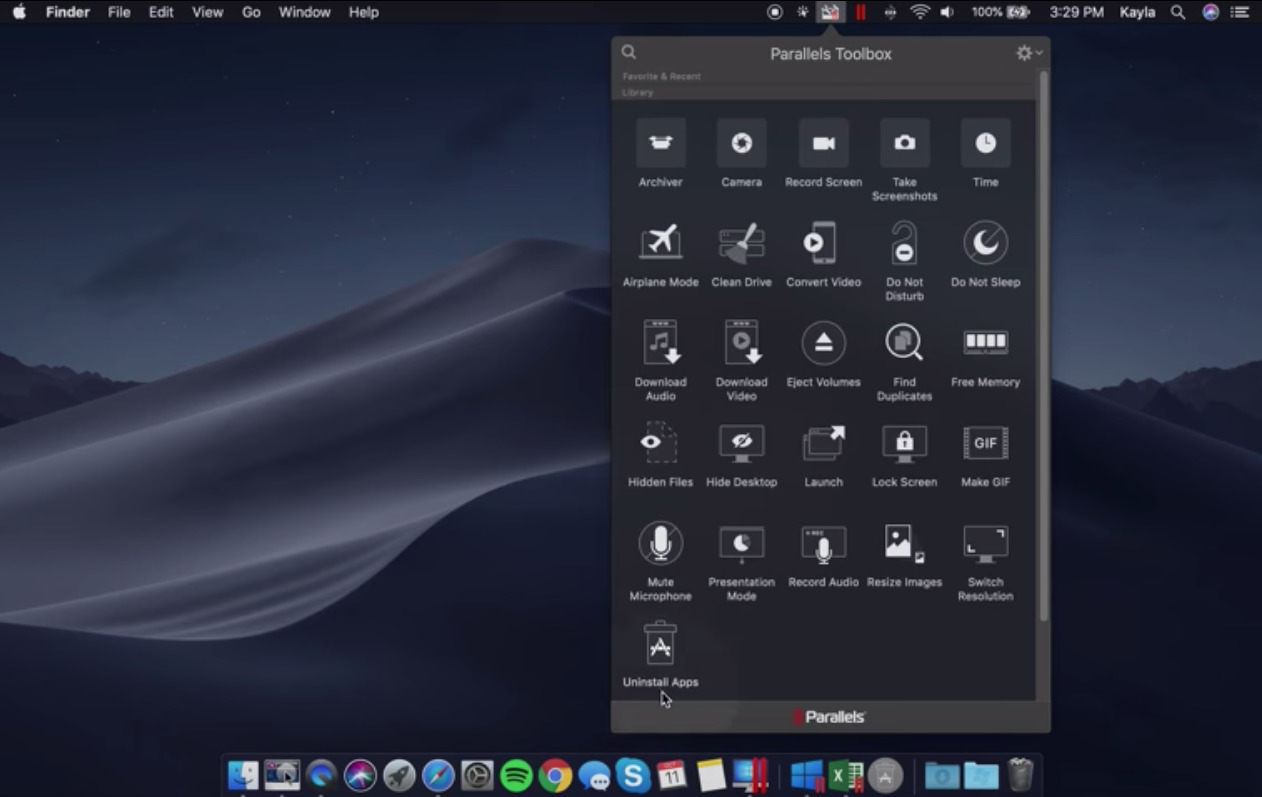
Task: Open the Record Audio tool
Action: (823, 543)
